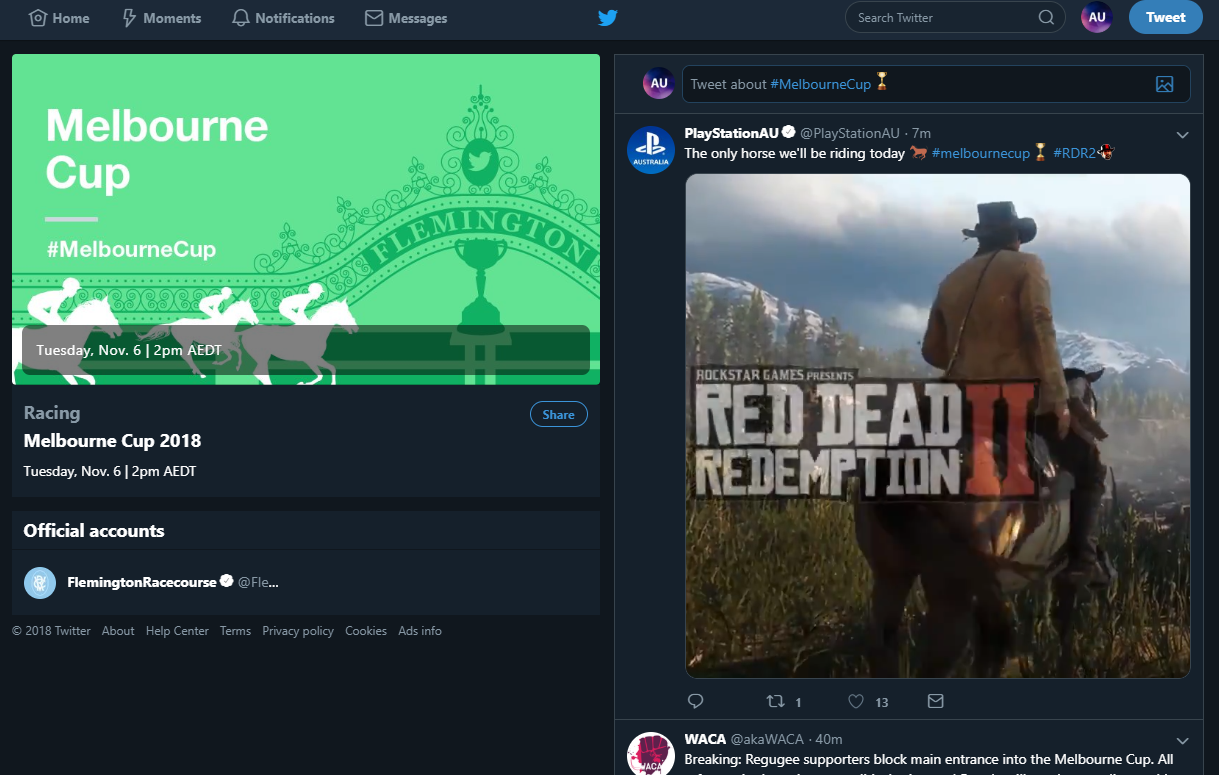
Task: Click the Official accounts heading
Action: (94, 531)
